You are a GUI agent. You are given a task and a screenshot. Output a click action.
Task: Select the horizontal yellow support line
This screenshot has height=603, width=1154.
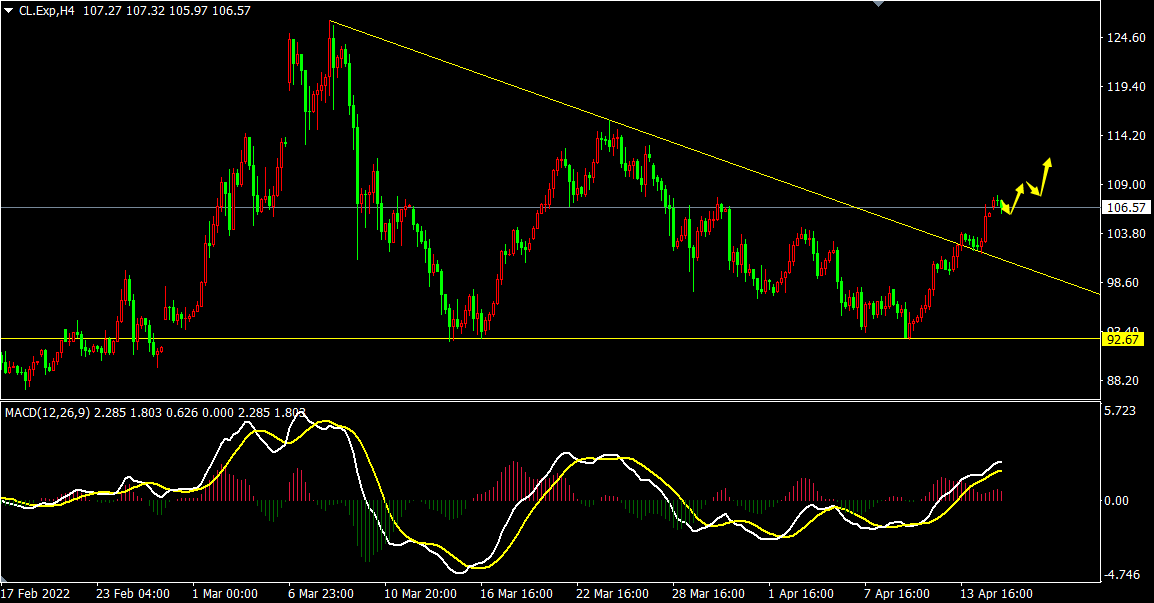pyautogui.click(x=600, y=338)
